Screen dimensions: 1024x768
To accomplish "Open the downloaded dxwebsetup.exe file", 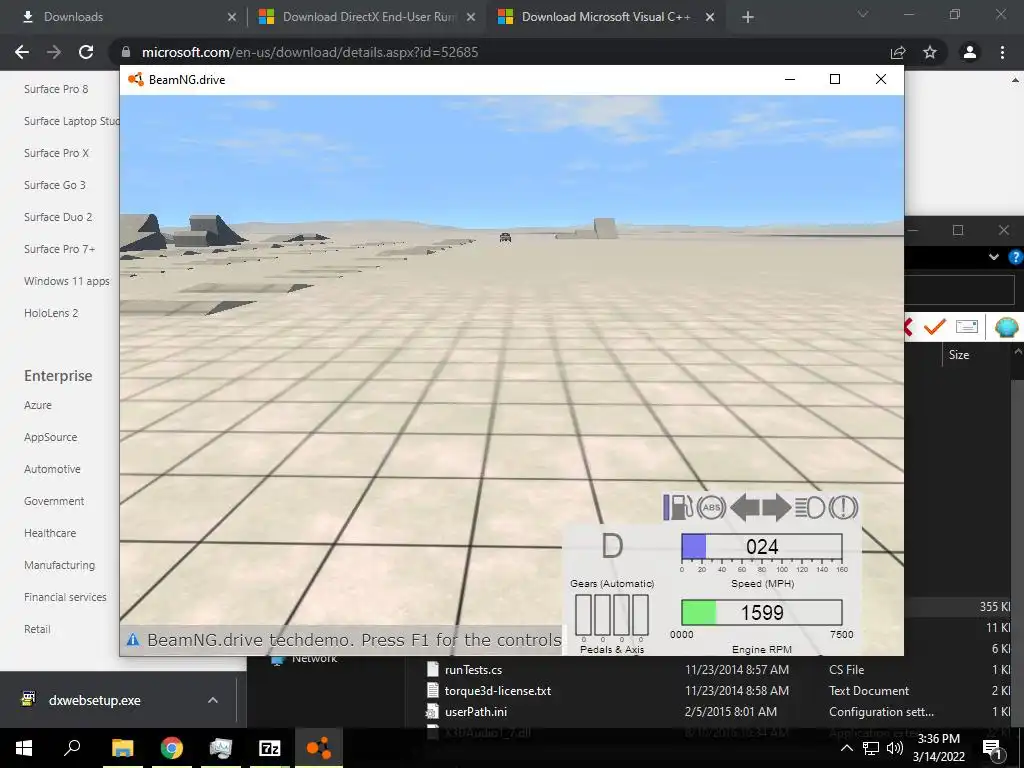I will point(94,700).
